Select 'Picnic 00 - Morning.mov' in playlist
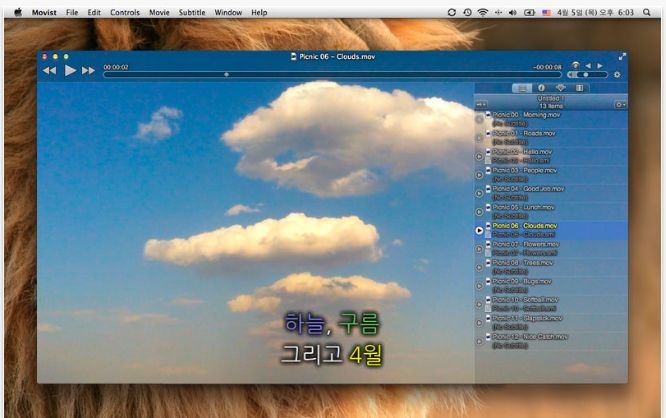This screenshot has height=418, width=666. [x=526, y=115]
